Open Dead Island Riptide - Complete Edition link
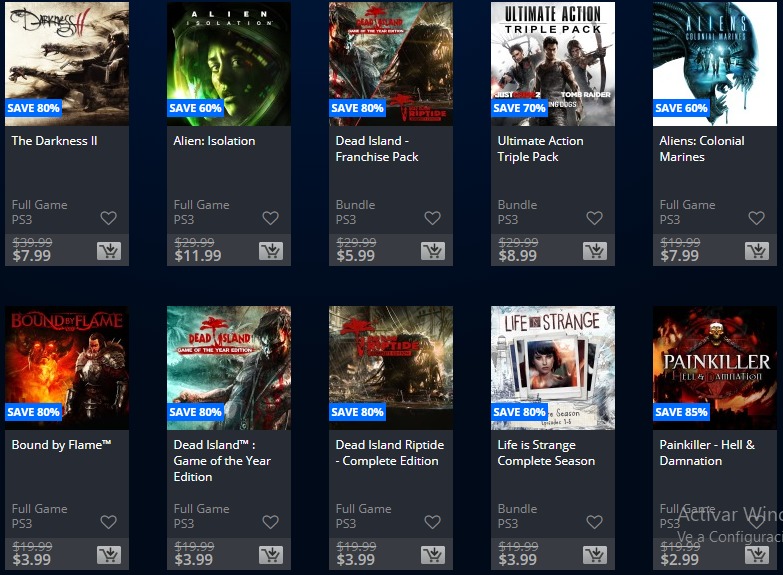Screen dimensions: 783x575 pos(390,453)
